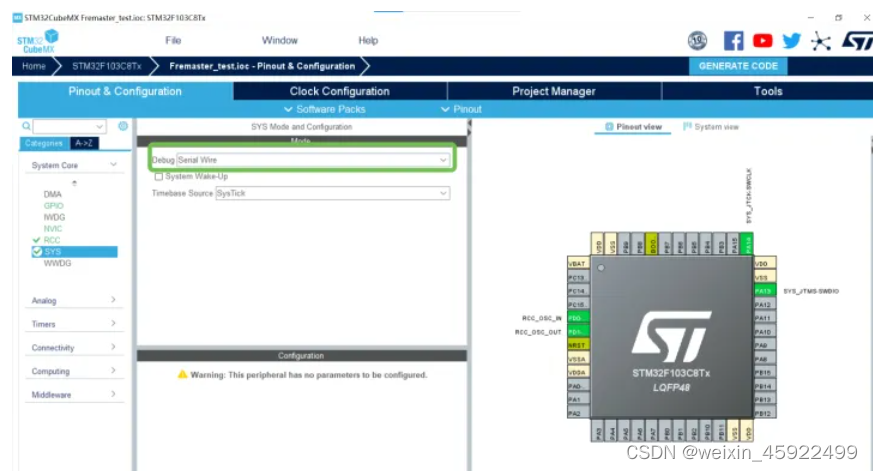Image resolution: width=873 pixels, height=471 pixels.
Task: Click the PA12 pin on chip
Action: tap(764, 305)
